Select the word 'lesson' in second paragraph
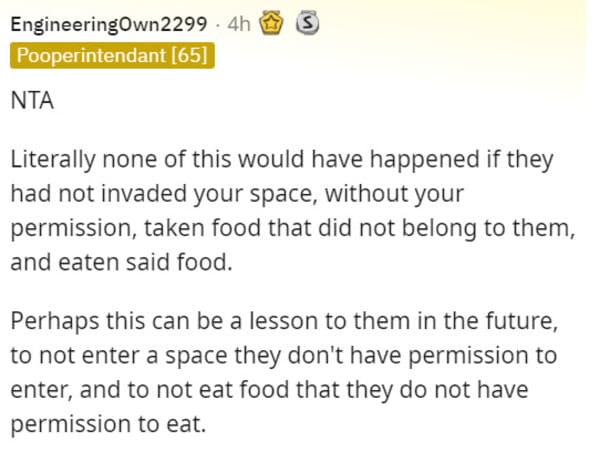 coord(283,321)
